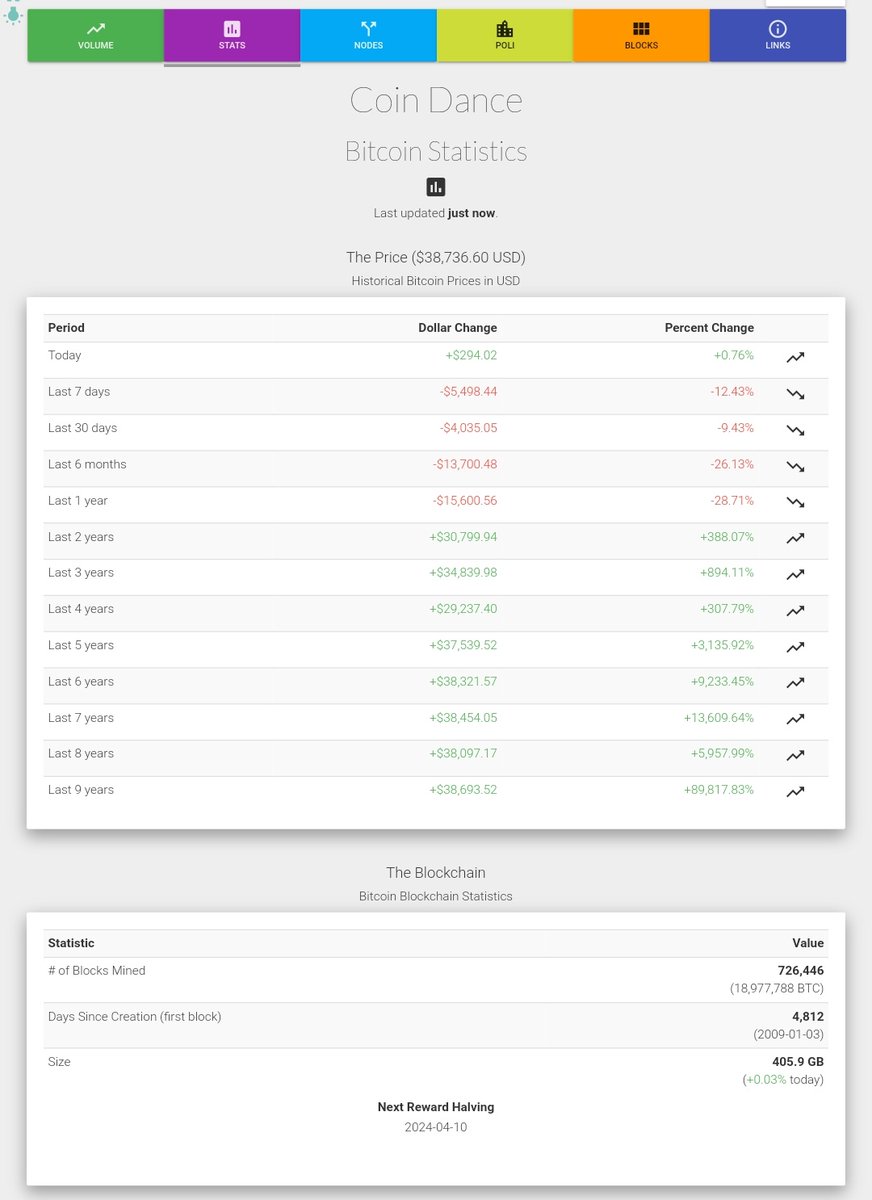Click the Coin Dance site title
The height and width of the screenshot is (1200, 872).
coord(436,100)
